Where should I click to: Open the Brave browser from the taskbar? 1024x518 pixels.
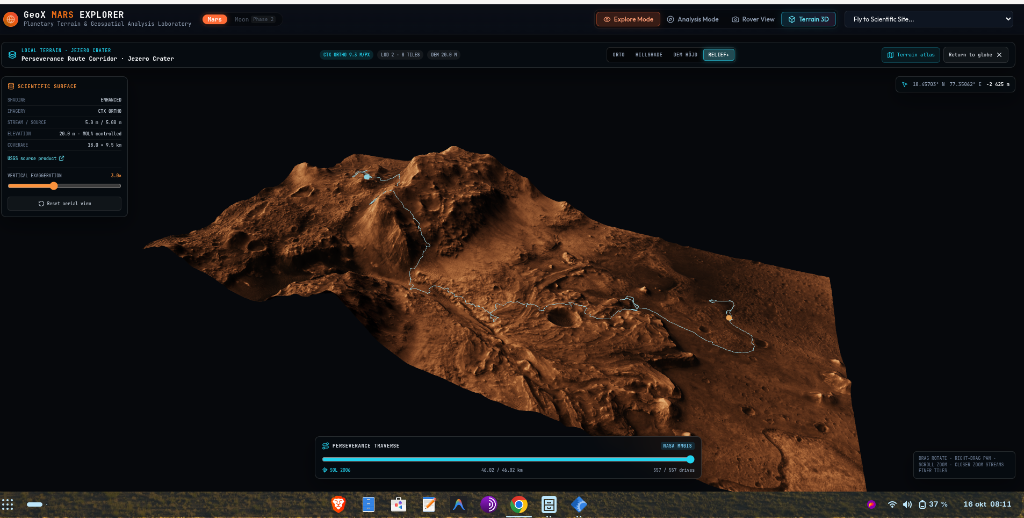(x=338, y=504)
